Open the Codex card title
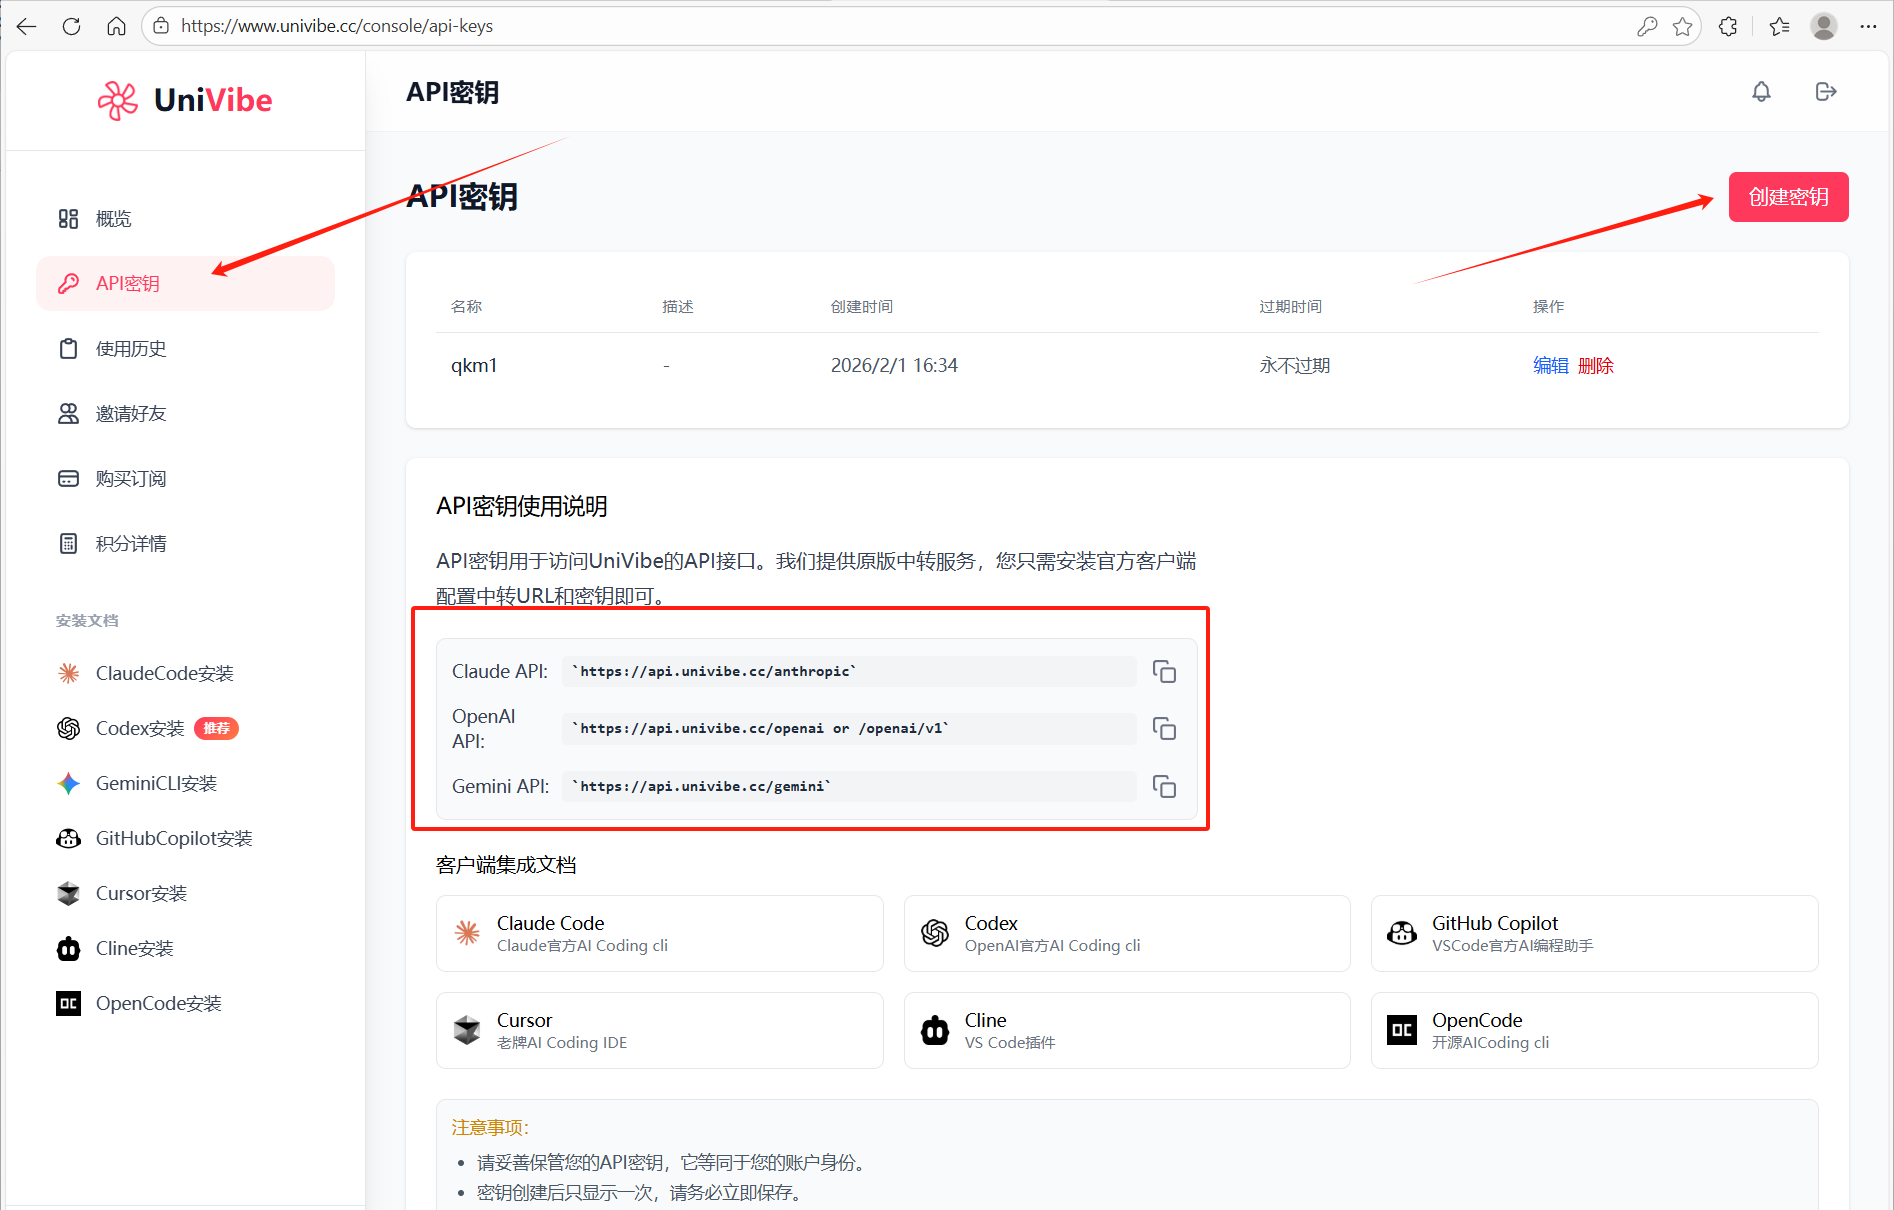 point(991,923)
